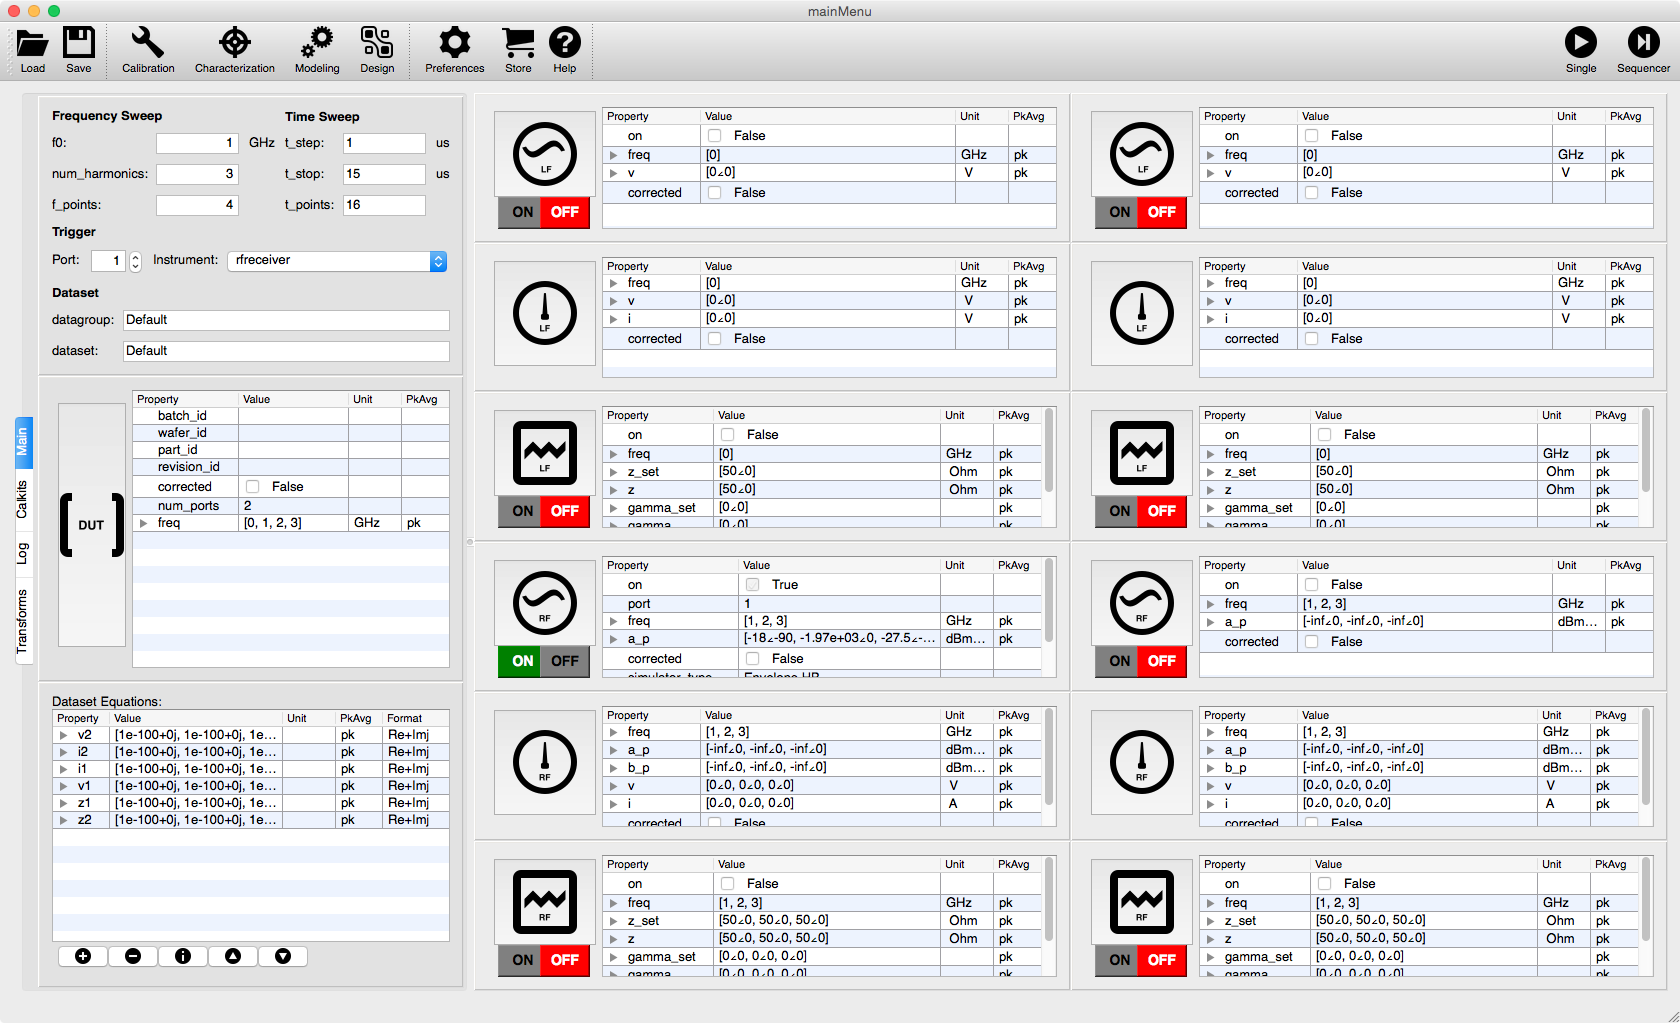Toggle 'on' checkbox of top-right LF source

1312,136
